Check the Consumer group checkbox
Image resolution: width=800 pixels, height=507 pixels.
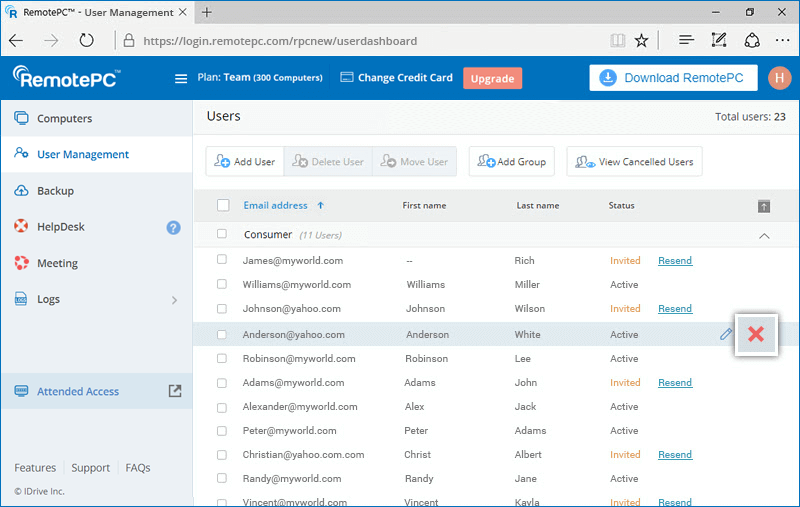(x=221, y=234)
